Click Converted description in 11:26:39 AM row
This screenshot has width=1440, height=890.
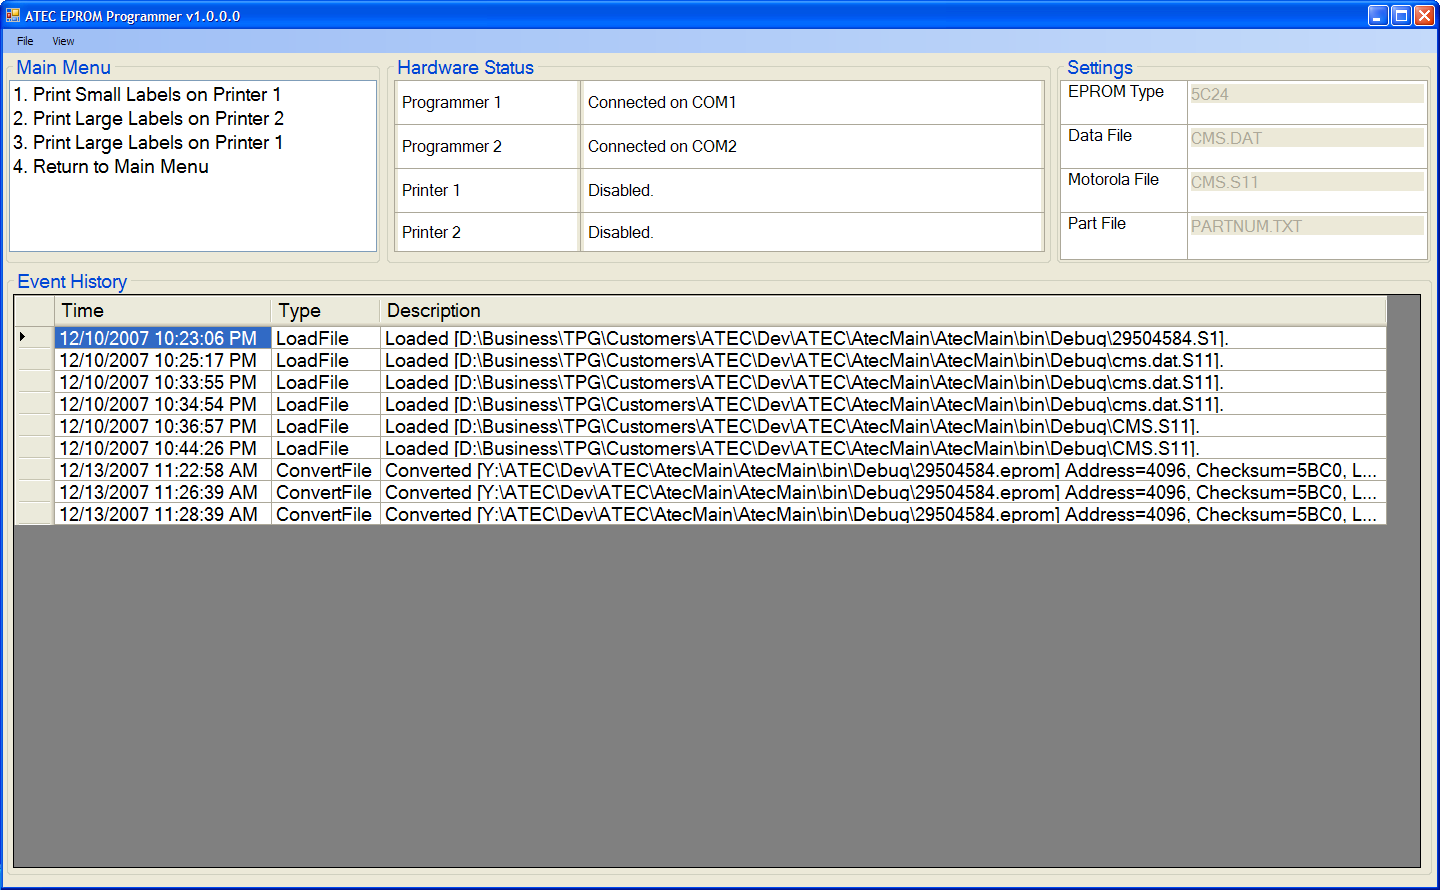[883, 492]
